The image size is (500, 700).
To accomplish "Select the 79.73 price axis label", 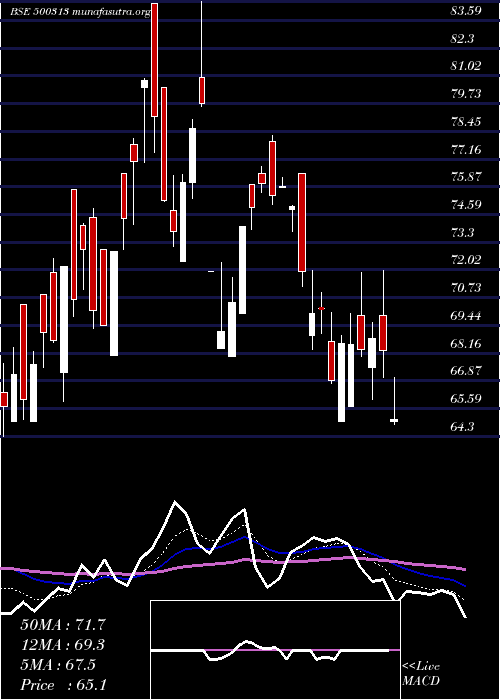I will pos(466,94).
